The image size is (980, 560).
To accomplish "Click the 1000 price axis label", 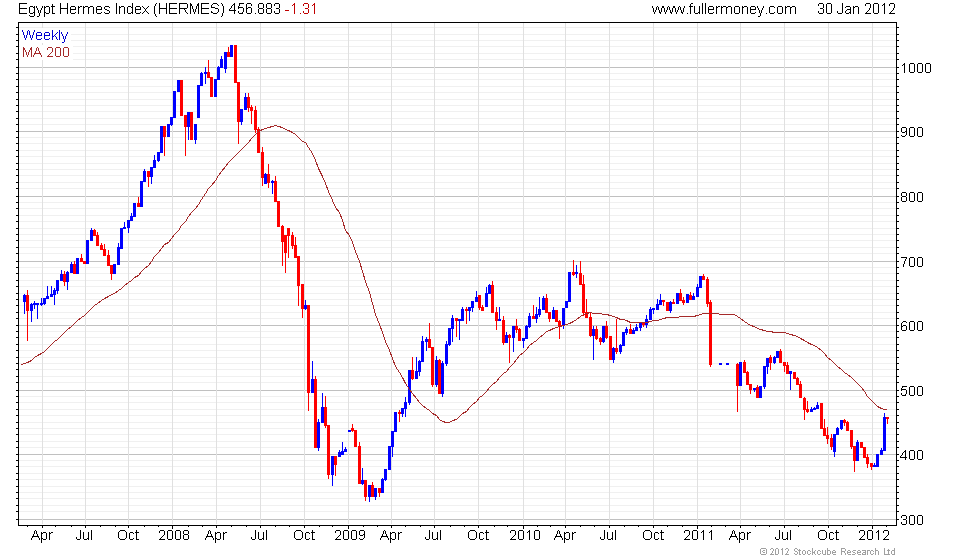I will tap(916, 68).
